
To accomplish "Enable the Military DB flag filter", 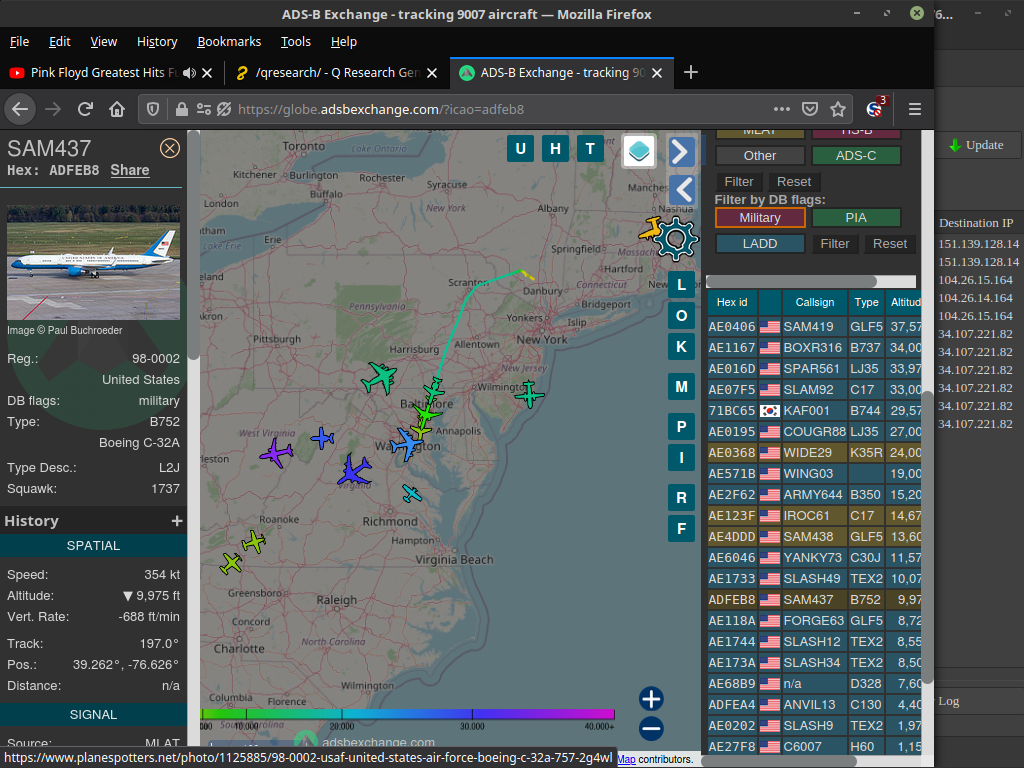I will pyautogui.click(x=760, y=217).
